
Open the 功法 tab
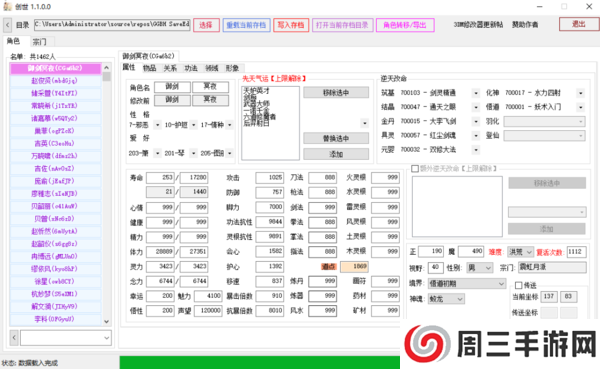pos(191,68)
